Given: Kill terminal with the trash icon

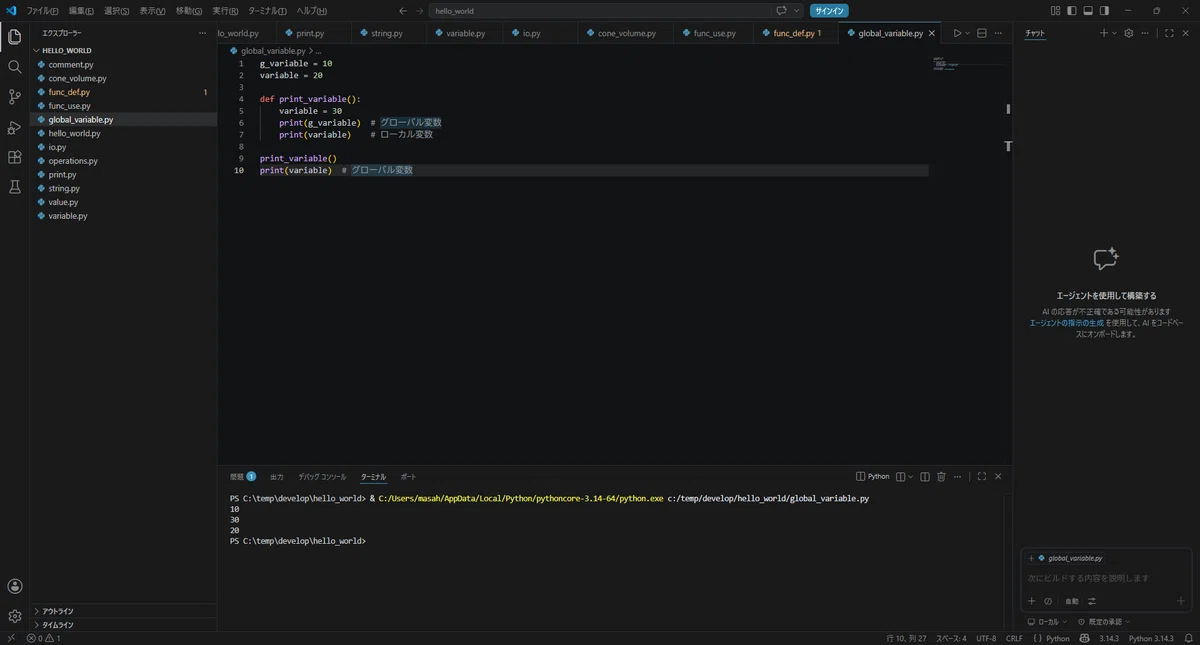Looking at the screenshot, I should 941,477.
